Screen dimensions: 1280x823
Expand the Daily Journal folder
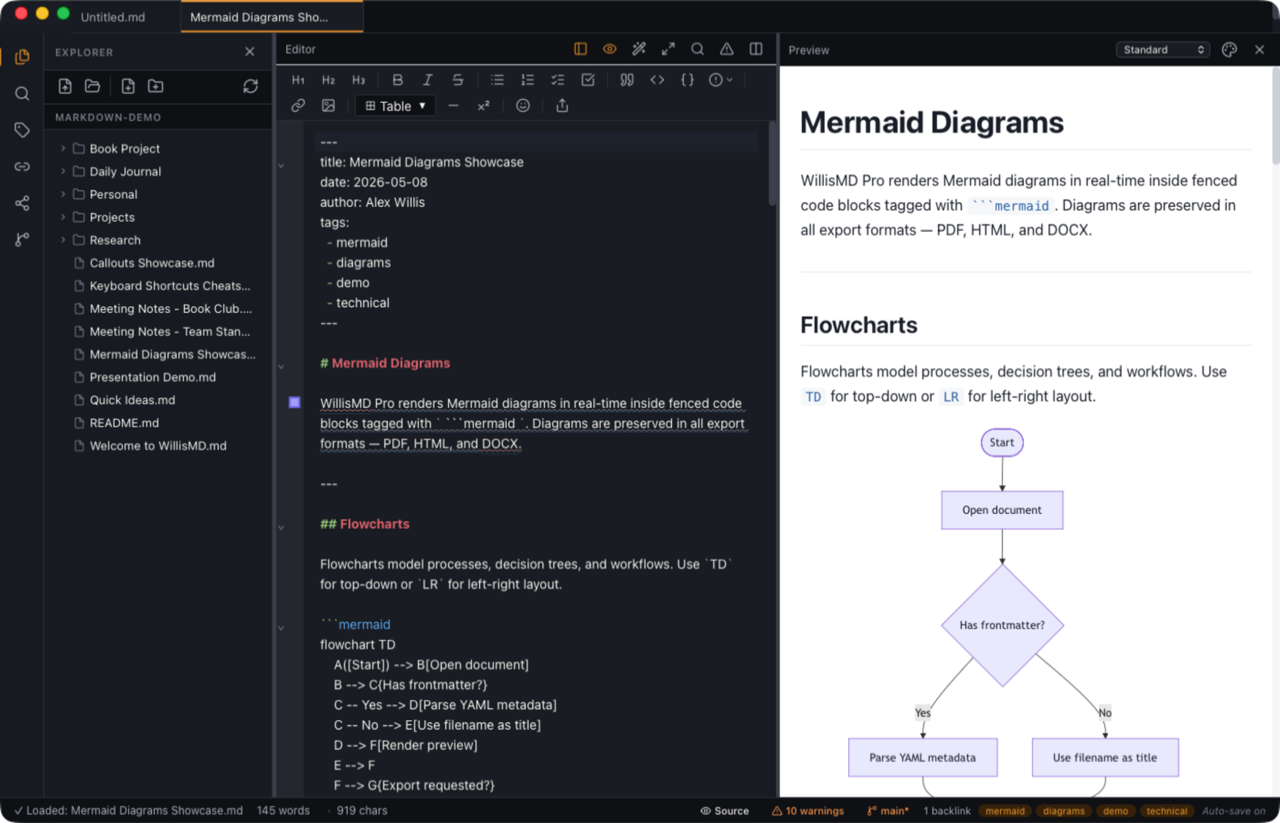click(63, 172)
